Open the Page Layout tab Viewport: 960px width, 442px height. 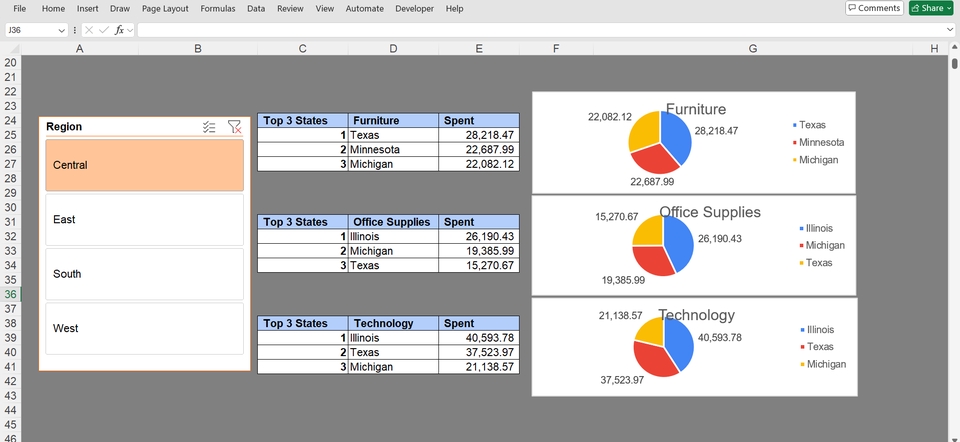[x=165, y=9]
